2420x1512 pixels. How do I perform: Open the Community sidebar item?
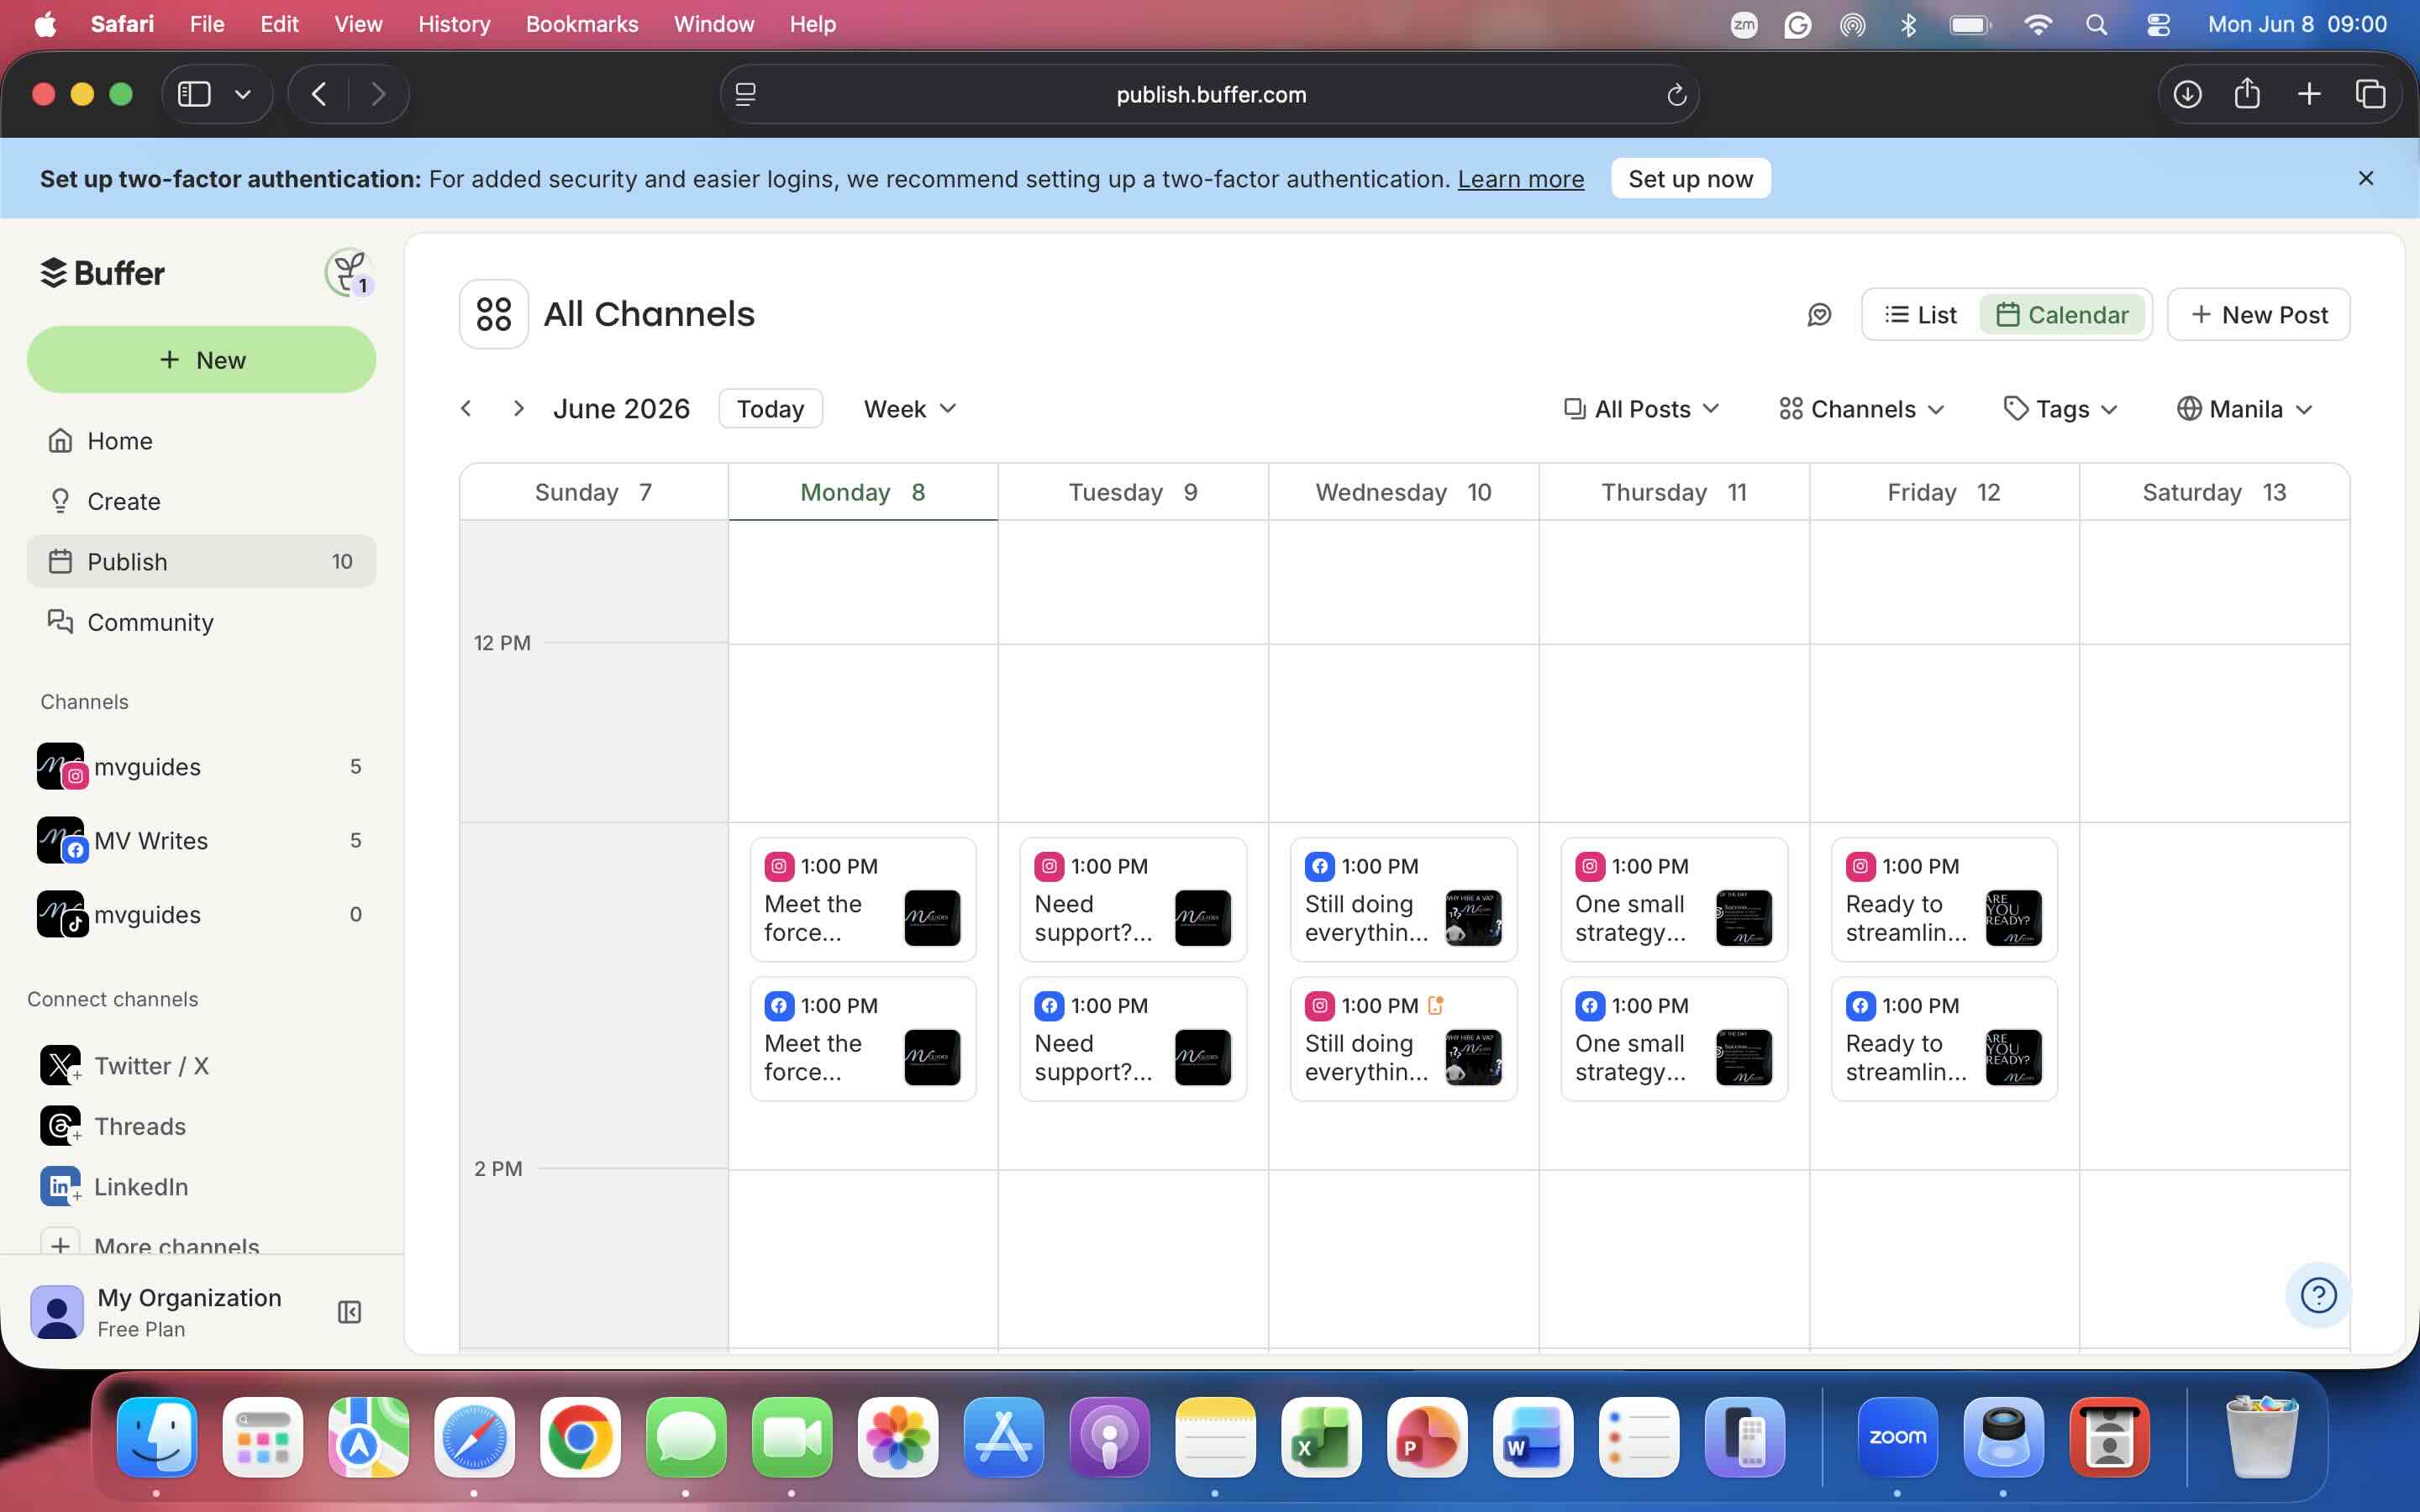pos(200,622)
